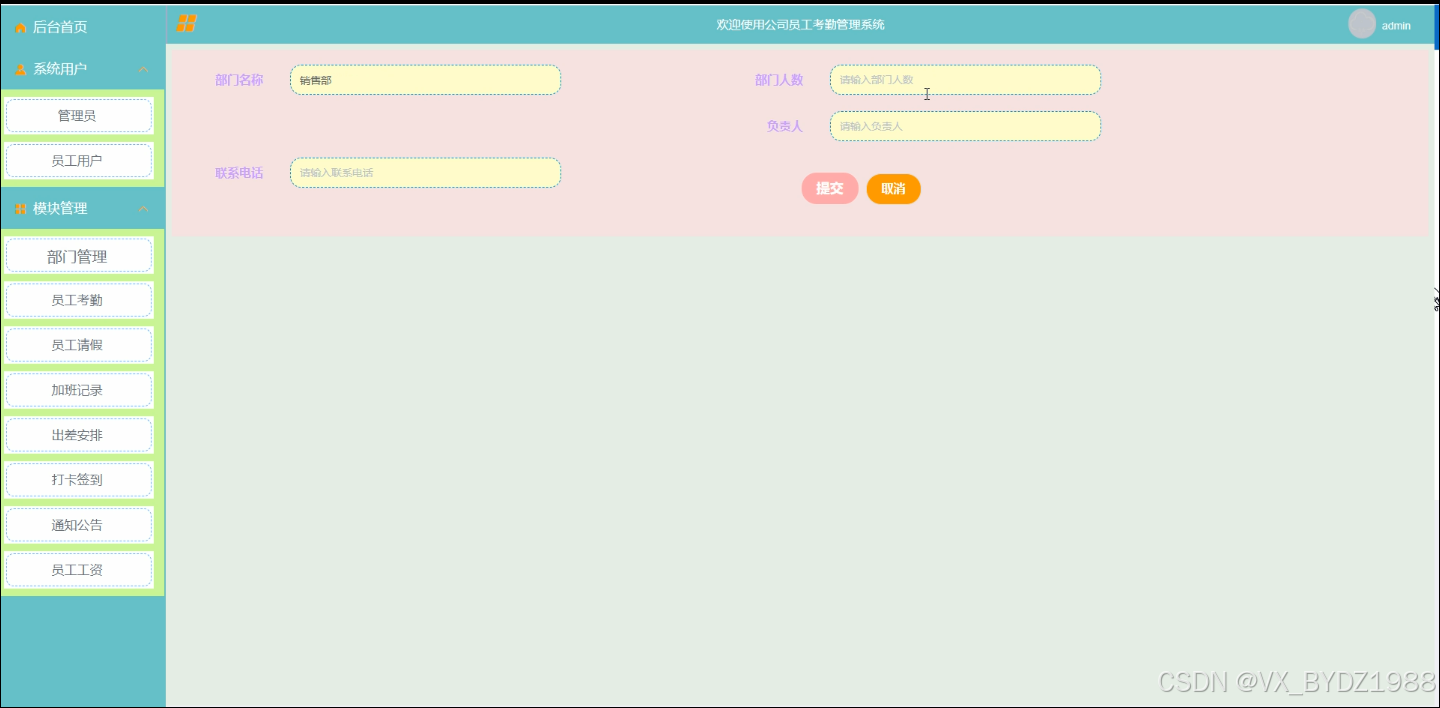Click the user icon beside 系统用户

(20, 69)
